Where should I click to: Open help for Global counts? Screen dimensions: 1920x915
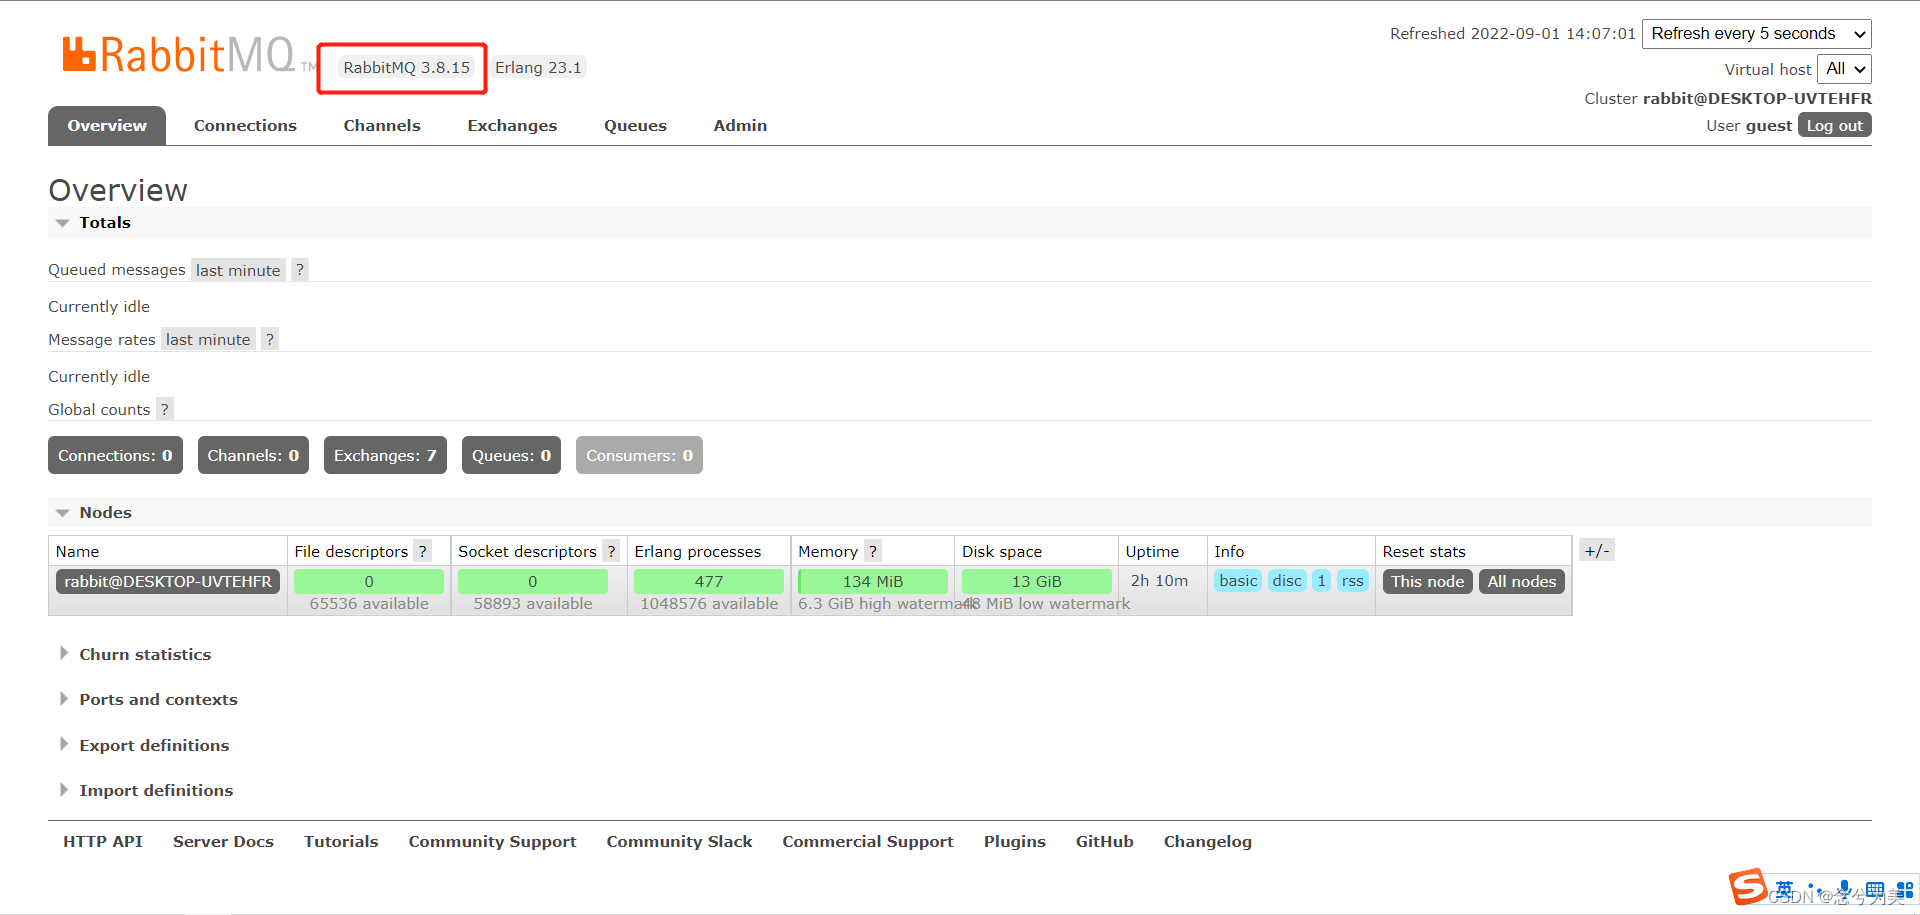165,410
